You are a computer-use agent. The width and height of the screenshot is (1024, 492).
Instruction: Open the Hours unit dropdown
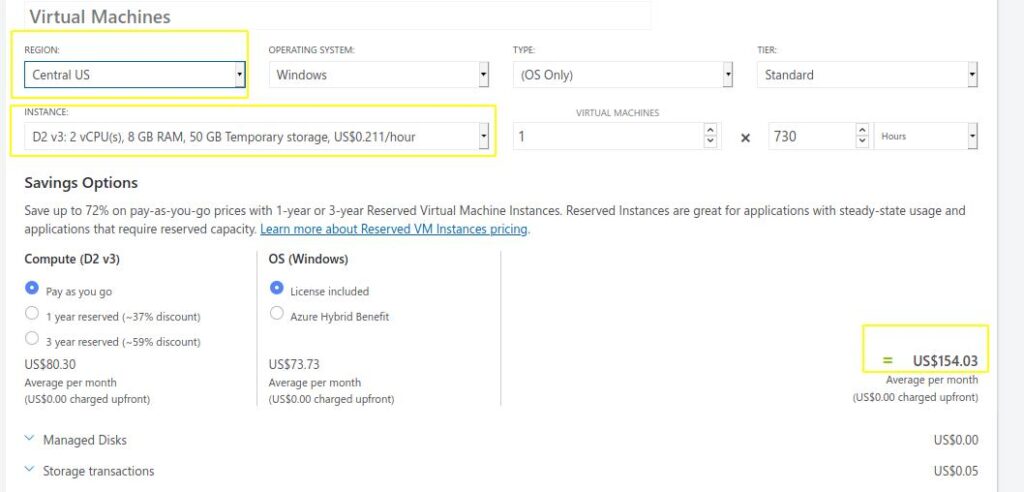point(925,137)
